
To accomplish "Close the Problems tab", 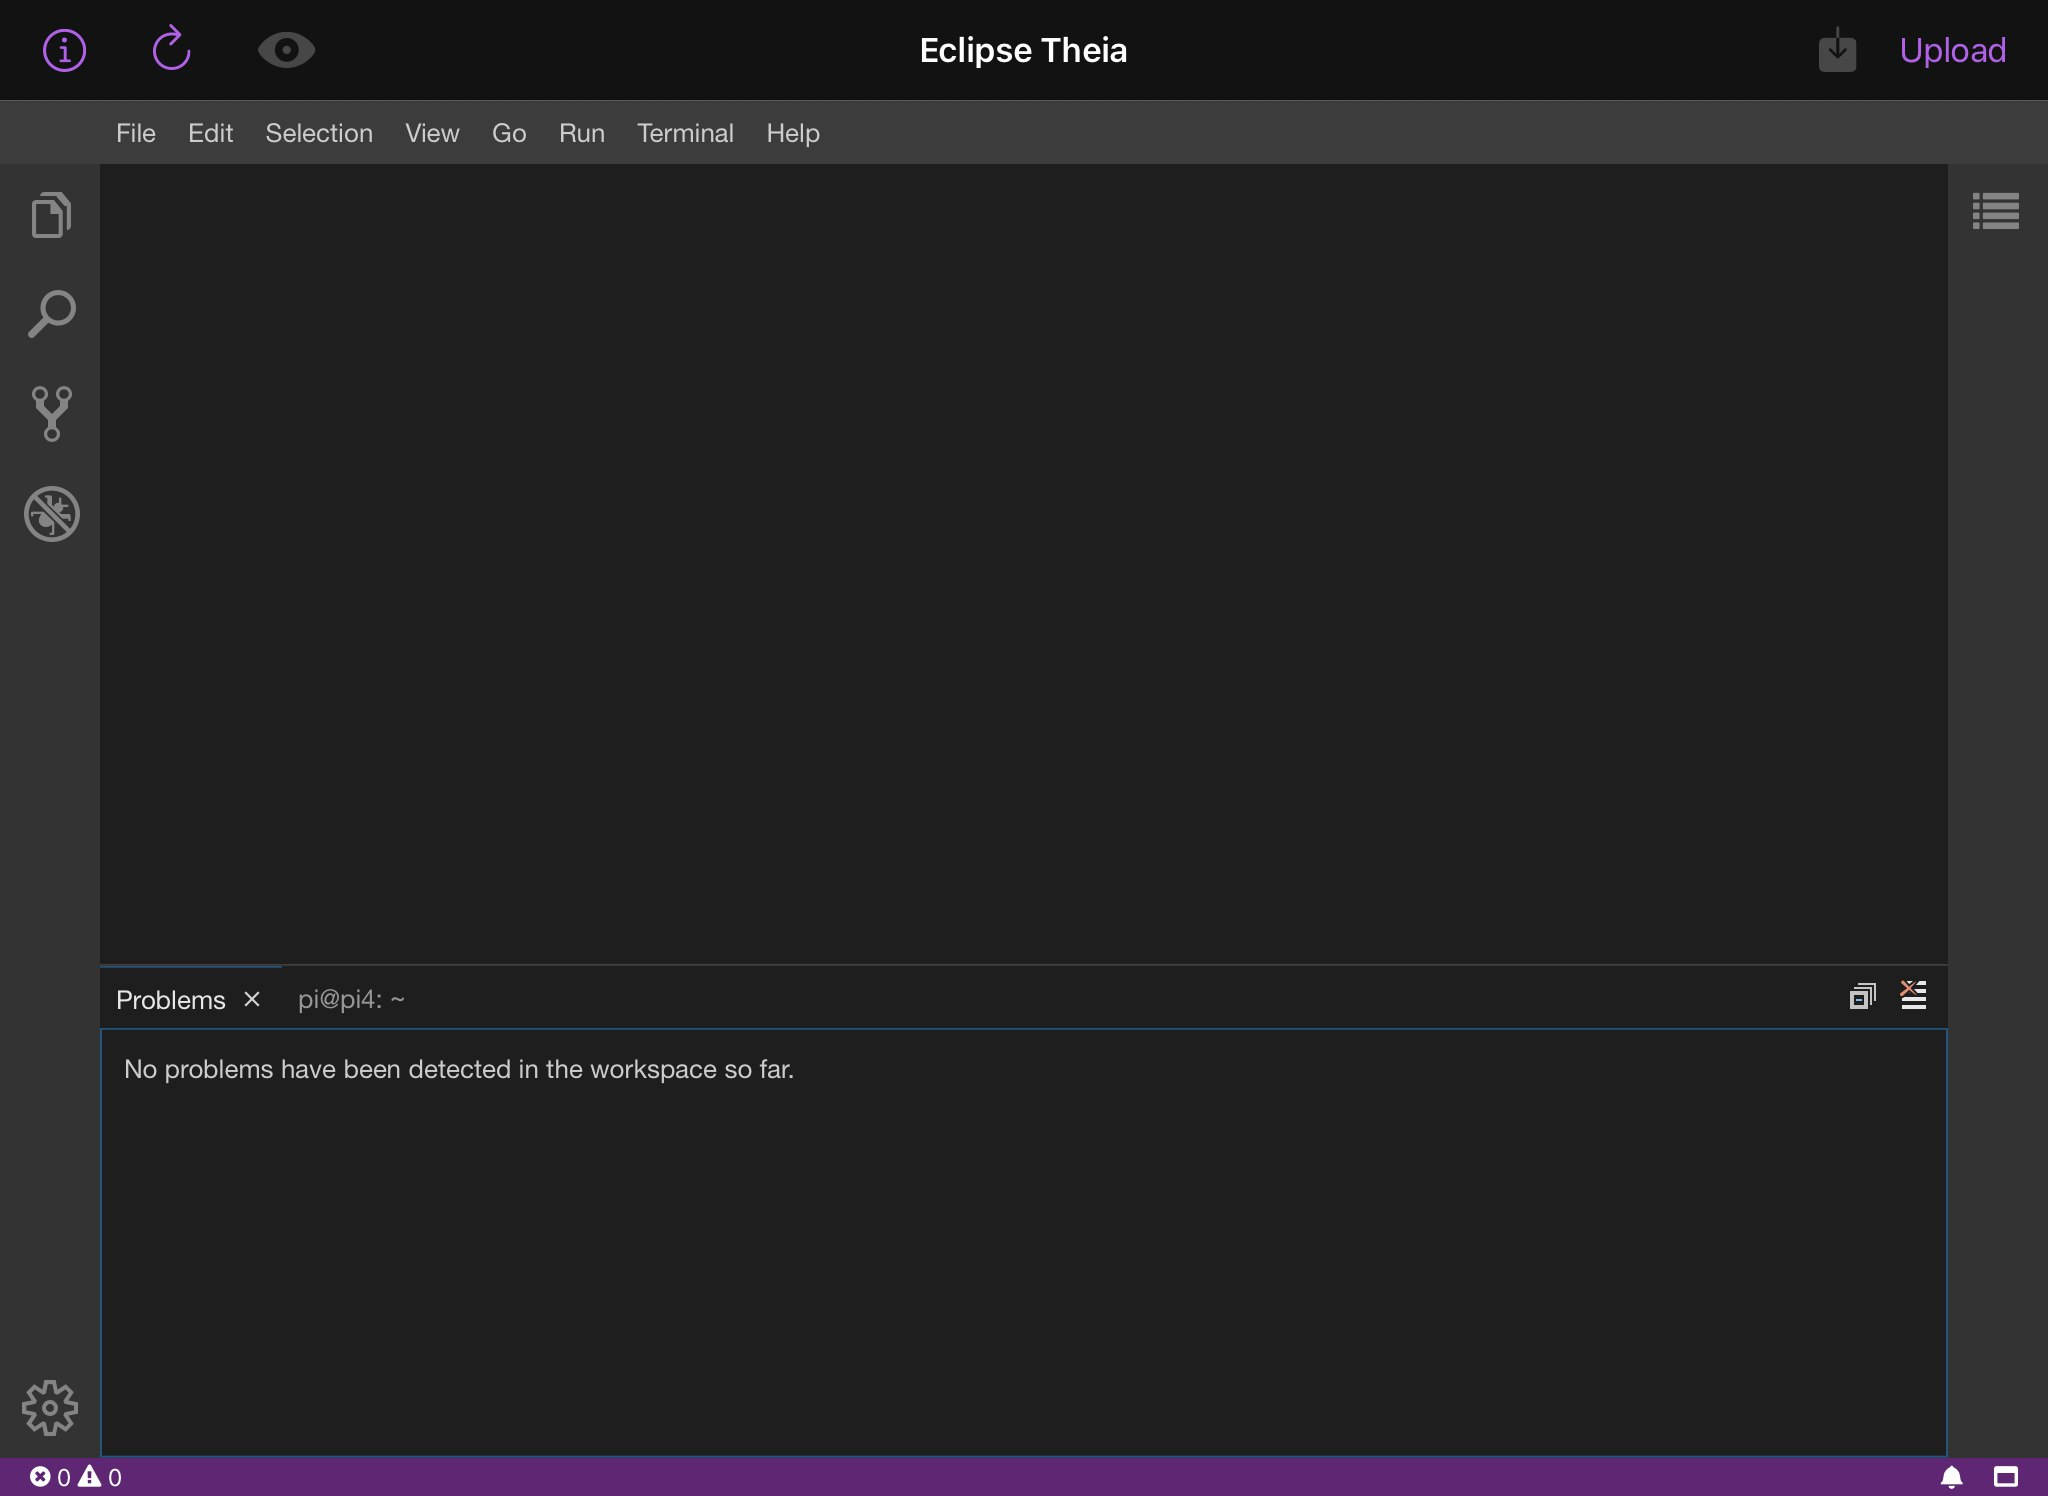I will click(252, 999).
